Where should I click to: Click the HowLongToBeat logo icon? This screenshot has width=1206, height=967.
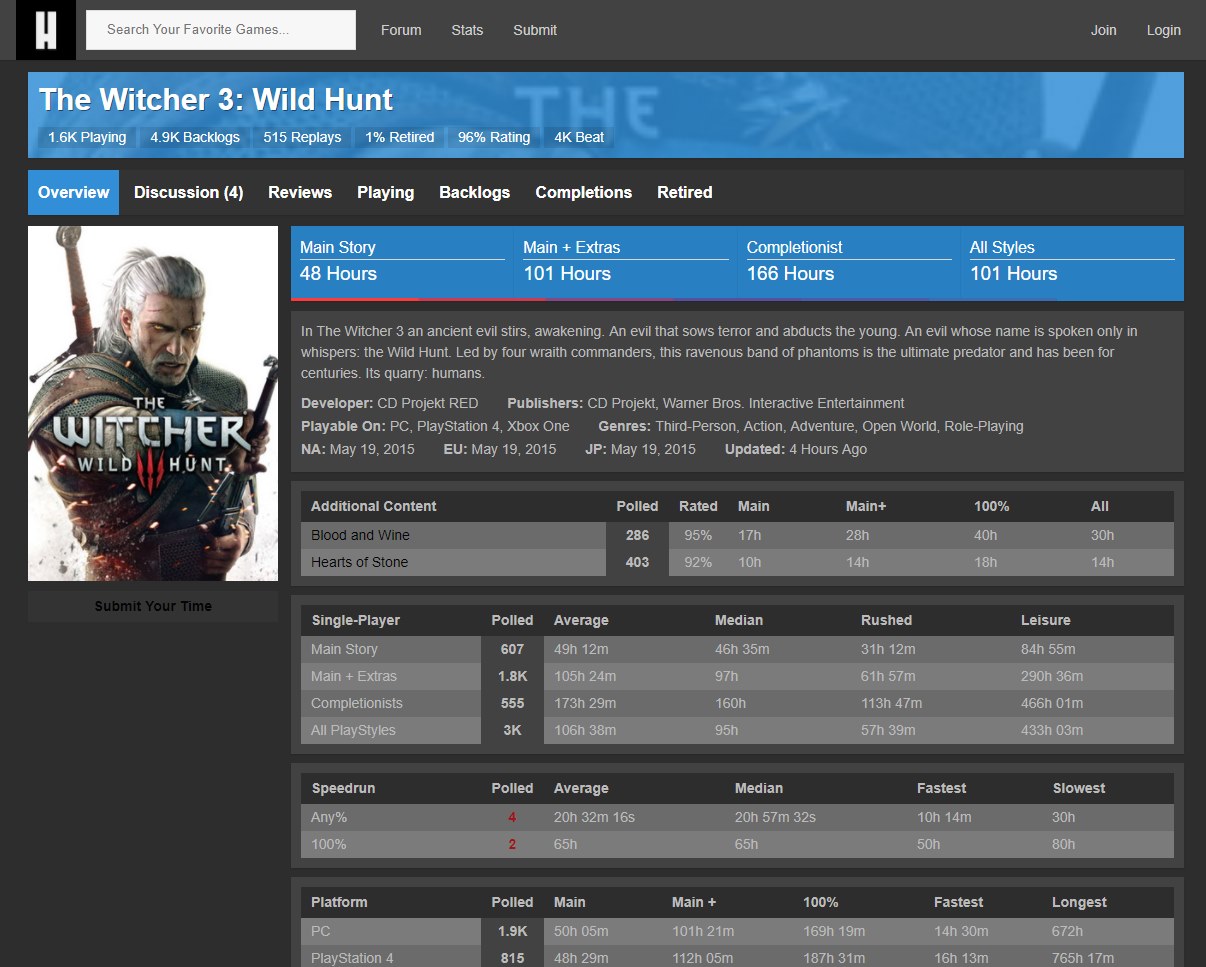point(45,30)
